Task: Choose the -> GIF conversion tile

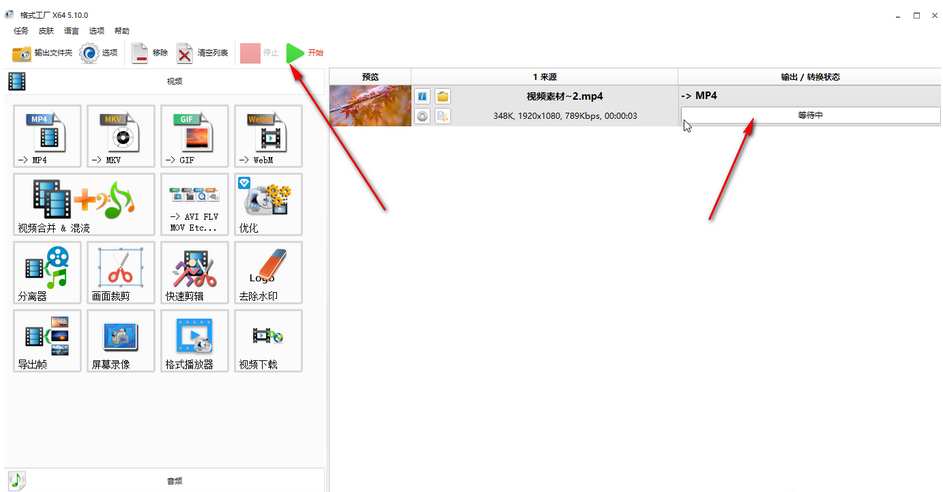Action: (x=194, y=136)
